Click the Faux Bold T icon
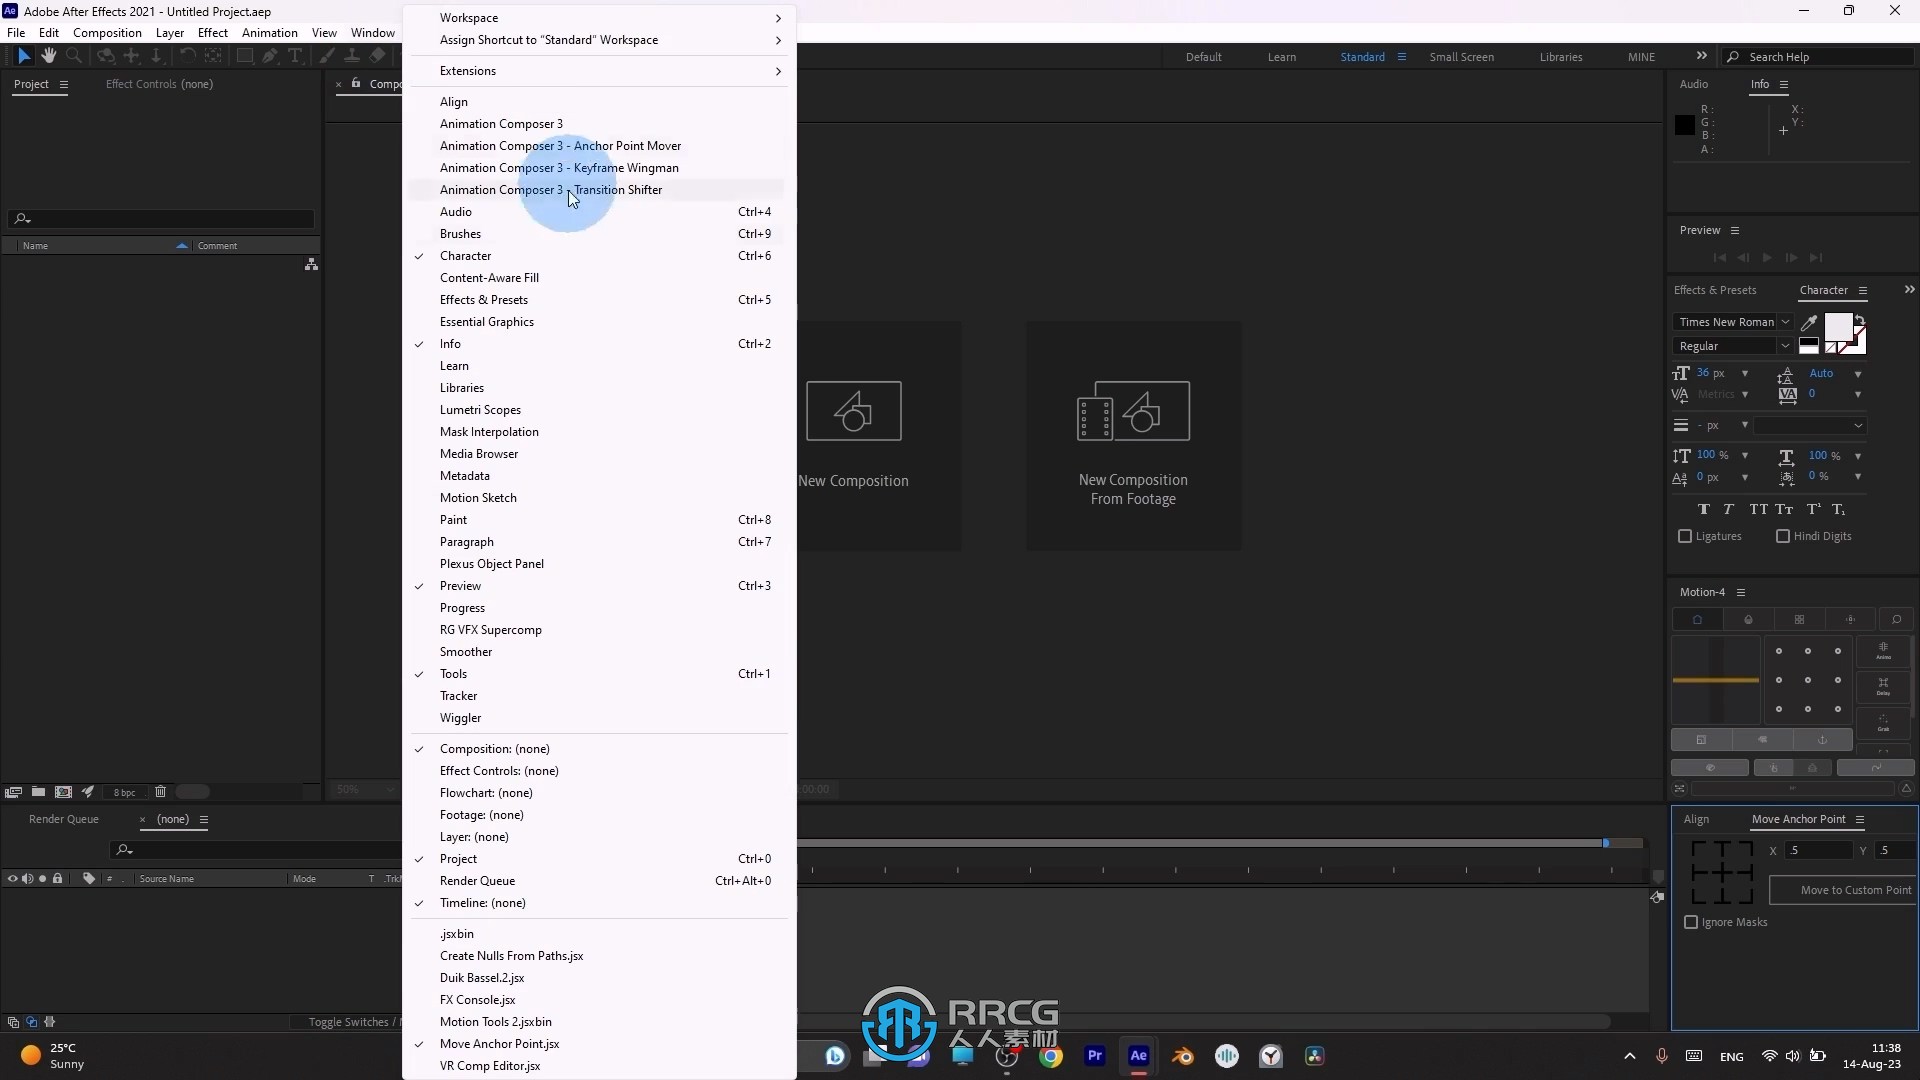The height and width of the screenshot is (1080, 1920). tap(1704, 509)
